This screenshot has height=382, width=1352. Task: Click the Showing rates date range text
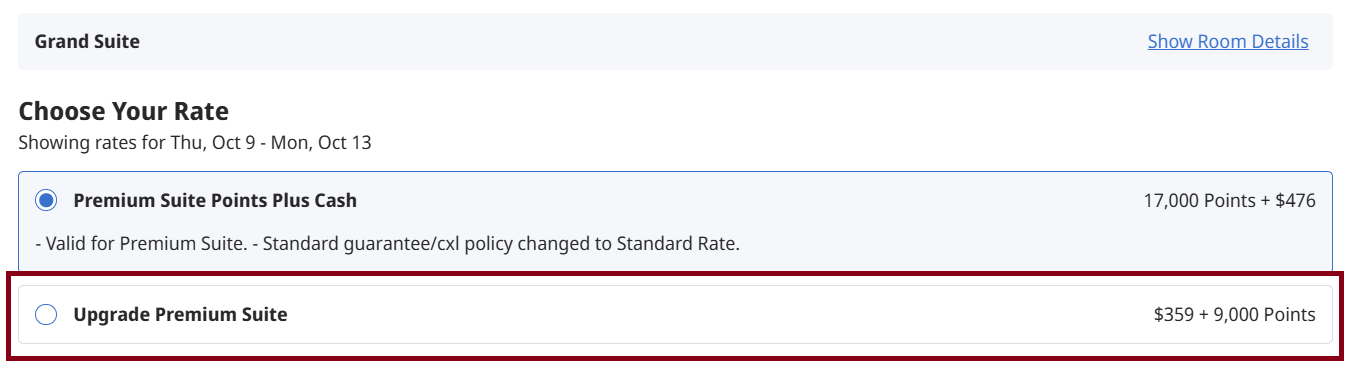click(x=195, y=143)
